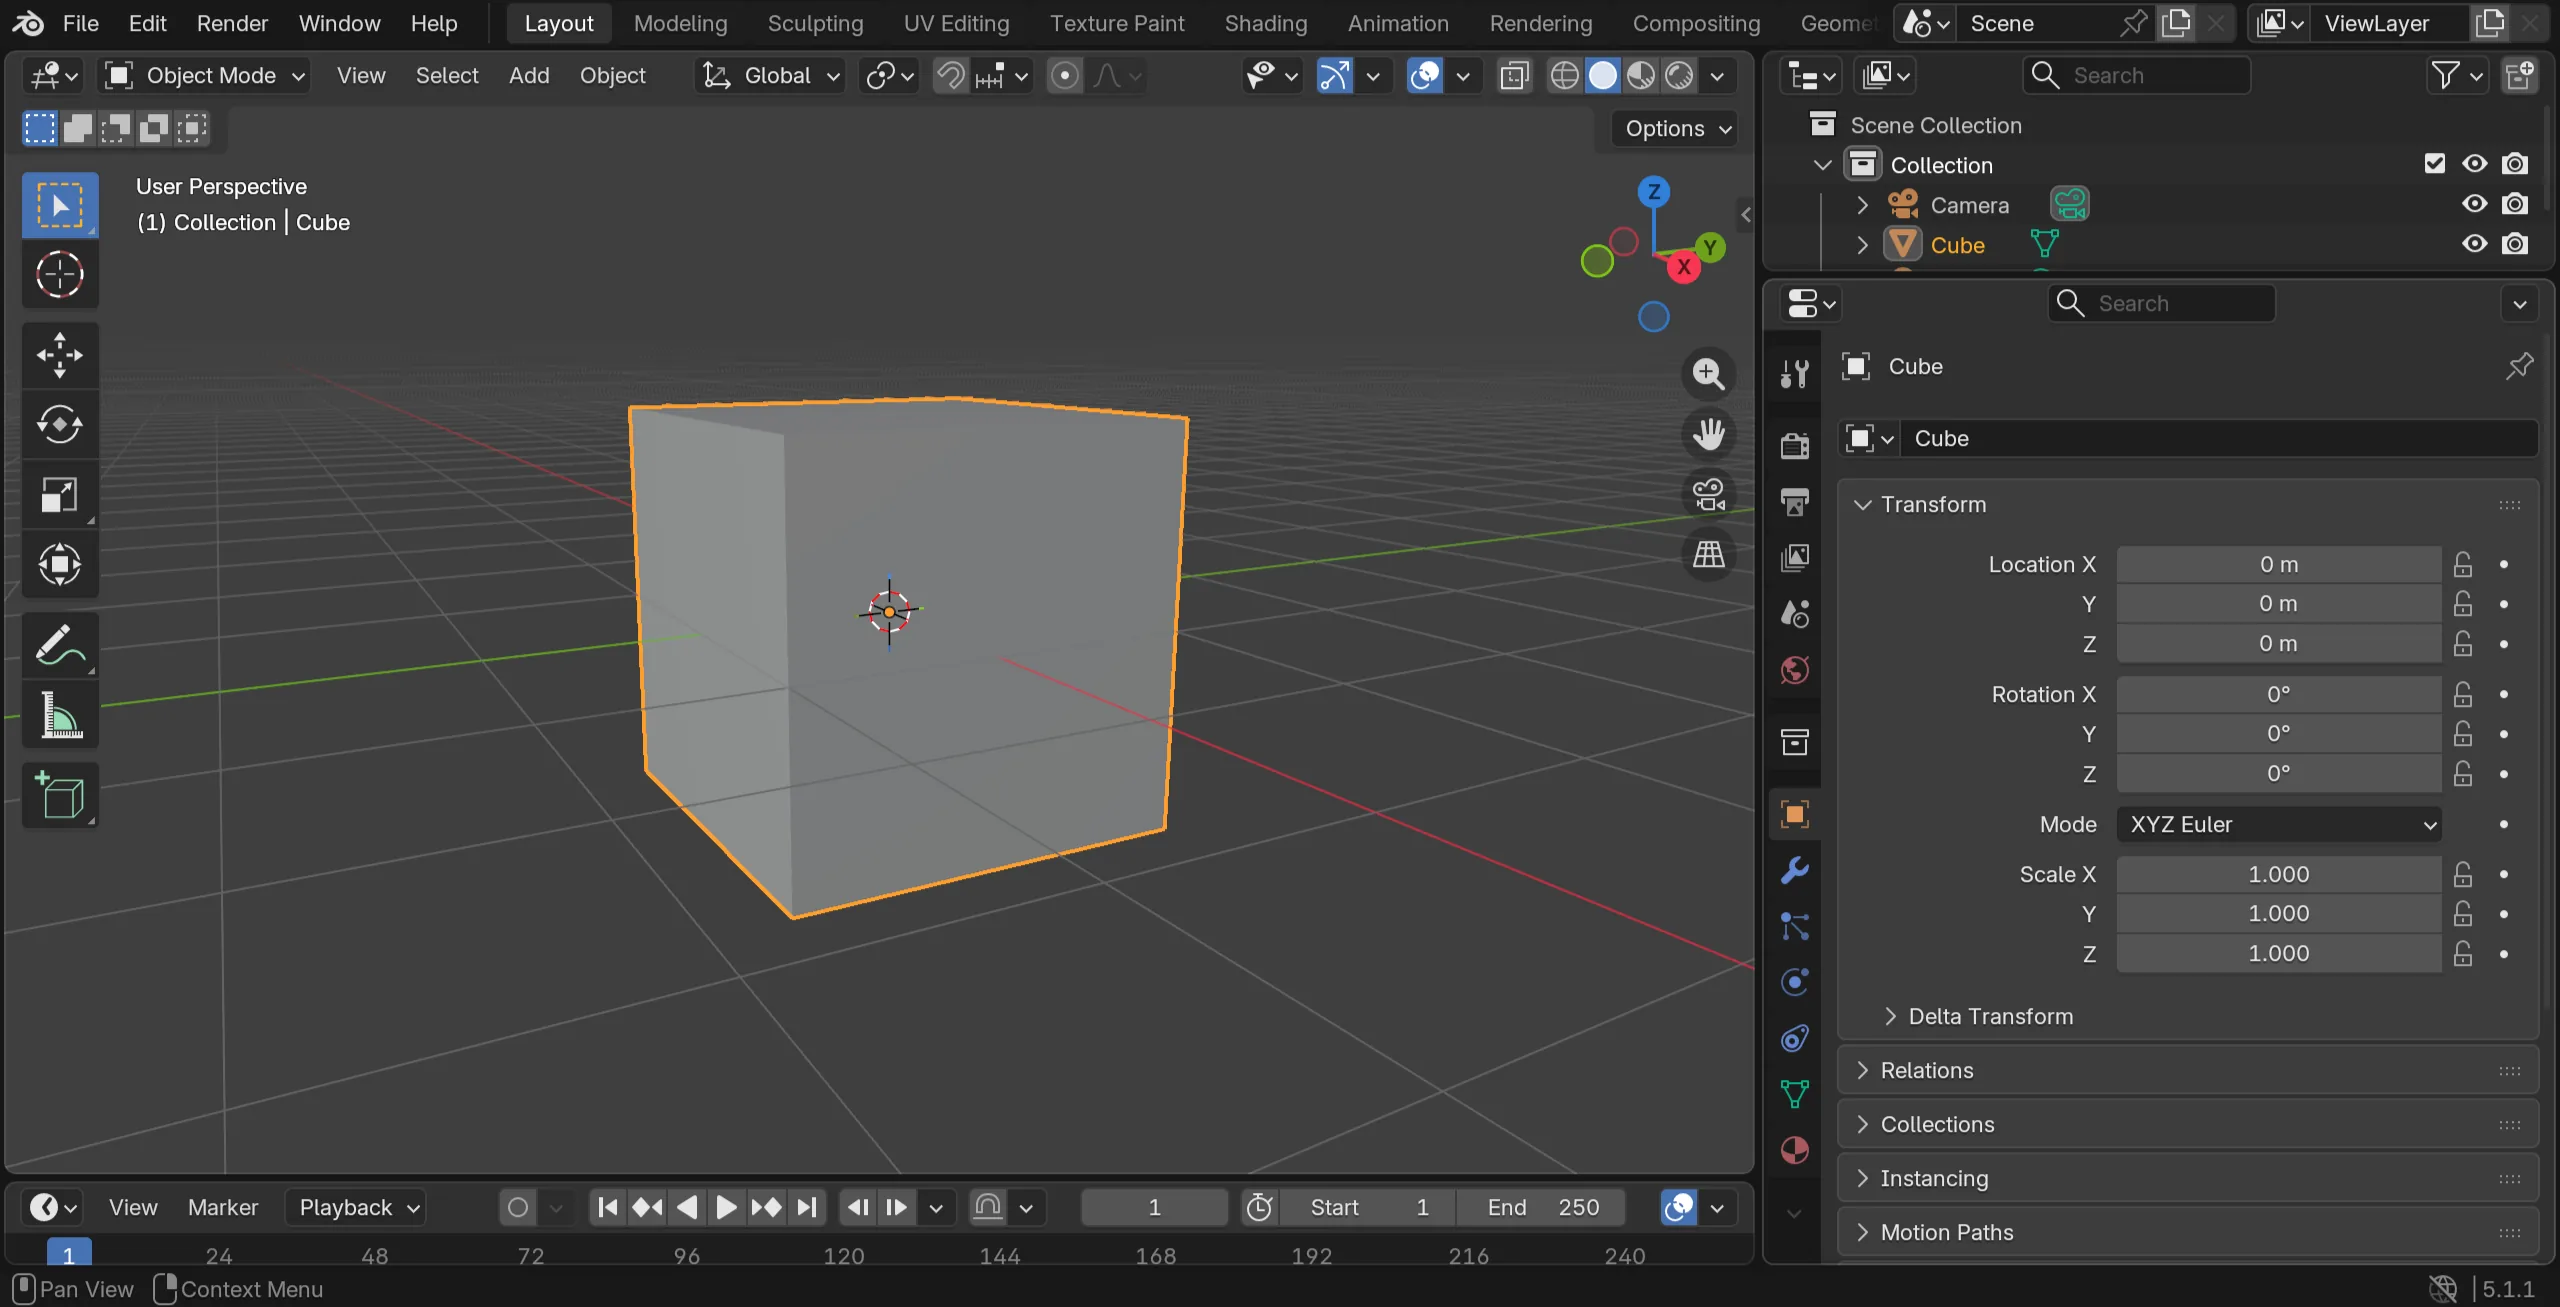
Task: Click the pan view hand icon
Action: pyautogui.click(x=1708, y=435)
